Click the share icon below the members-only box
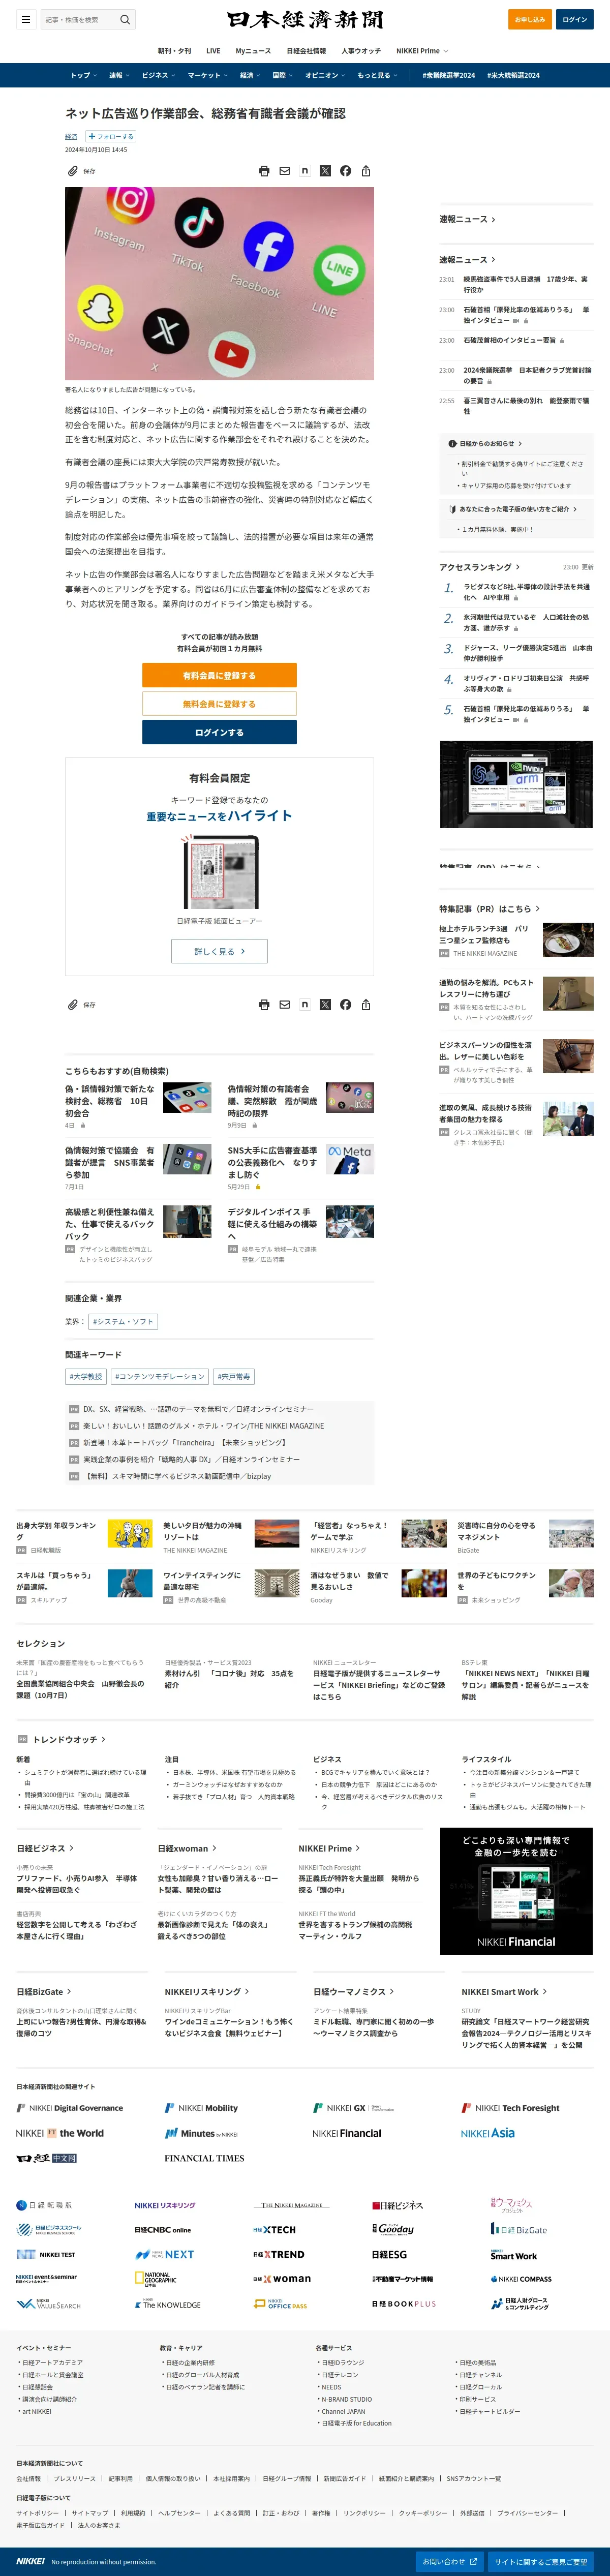 (x=366, y=1004)
